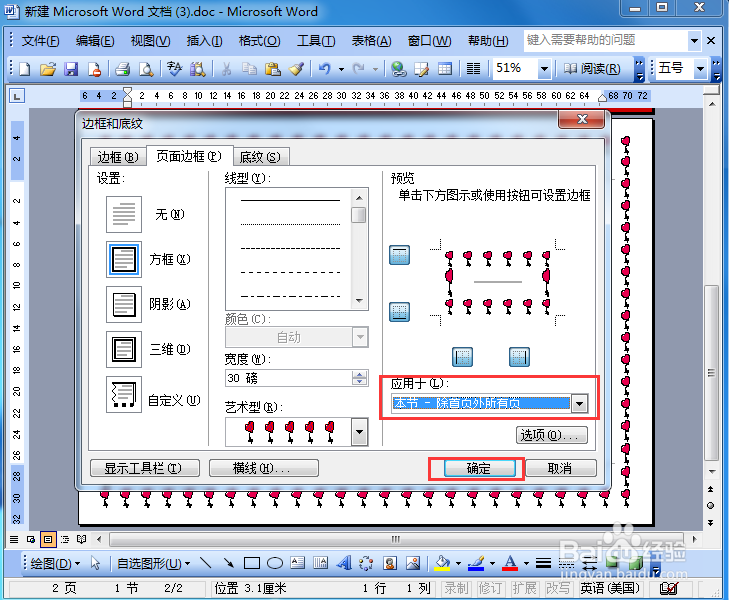The height and width of the screenshot is (600, 729).
Task: Click the OK (确定) button
Action: pos(479,468)
